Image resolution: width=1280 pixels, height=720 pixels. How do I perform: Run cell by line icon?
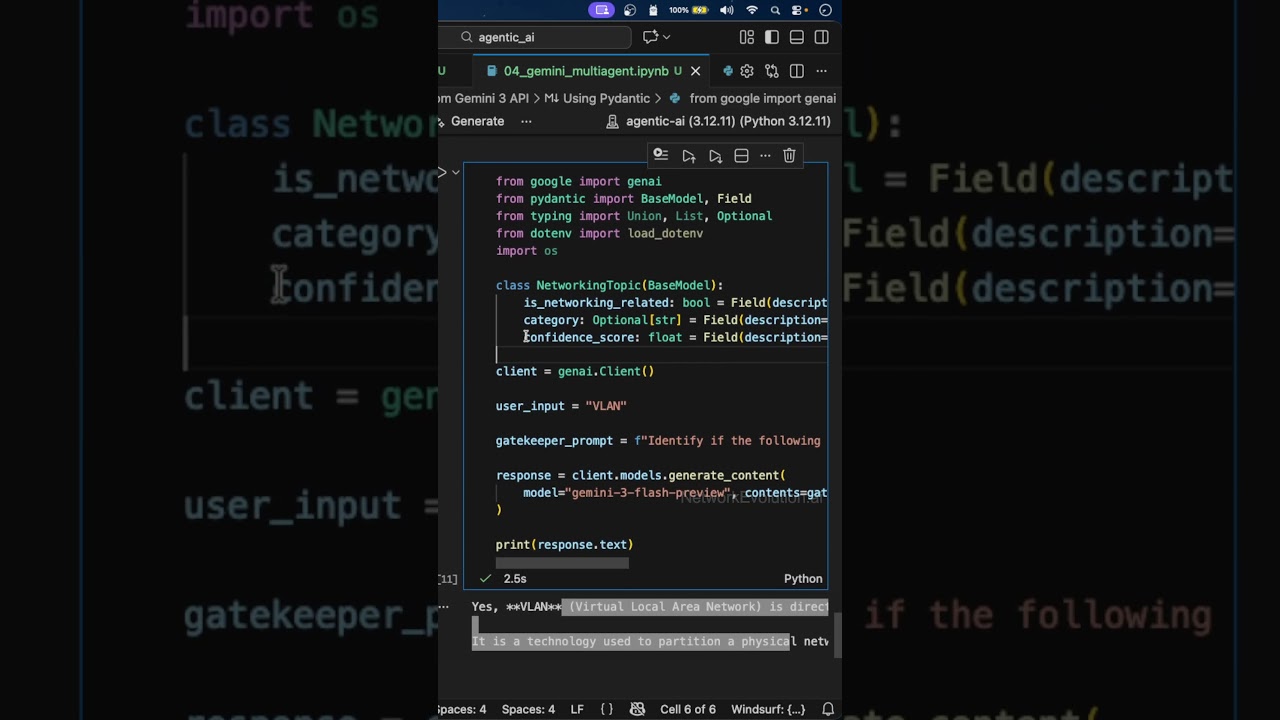661,155
